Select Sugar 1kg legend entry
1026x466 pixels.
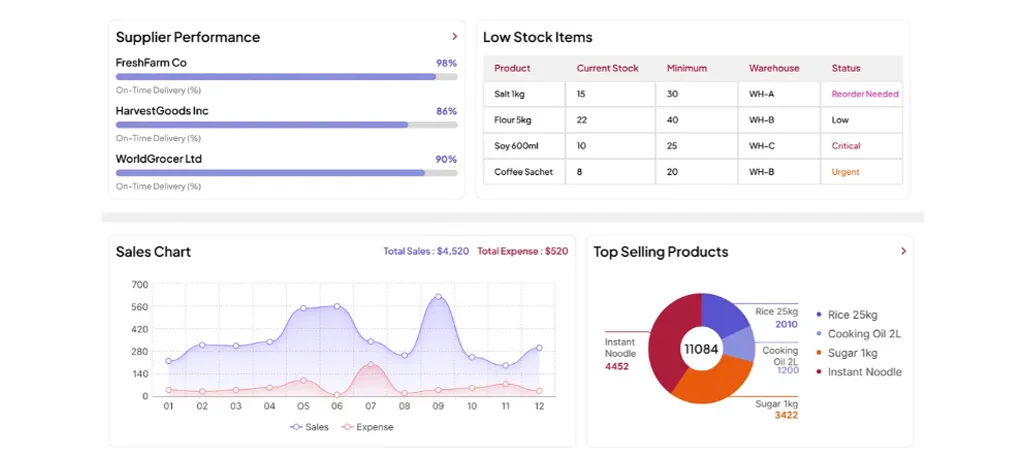(847, 353)
